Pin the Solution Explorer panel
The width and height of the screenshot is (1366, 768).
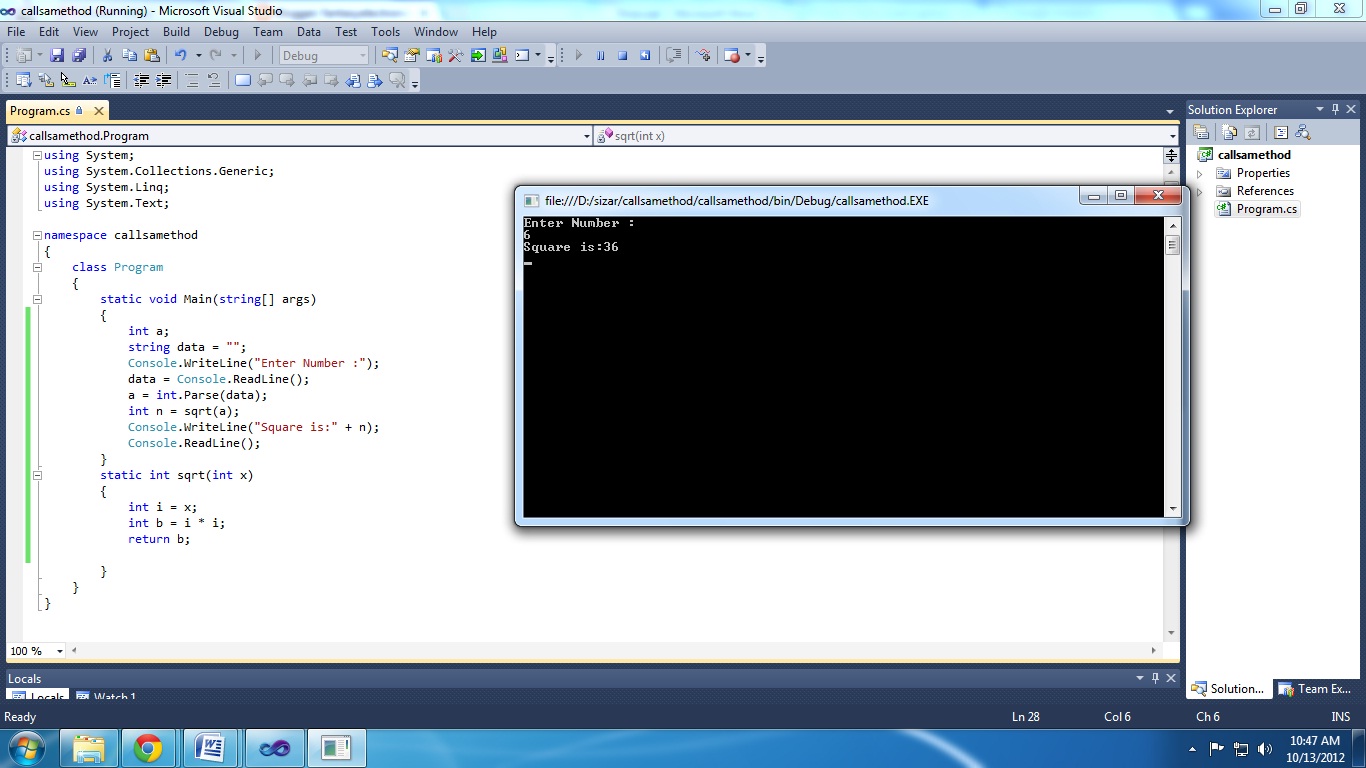1335,109
